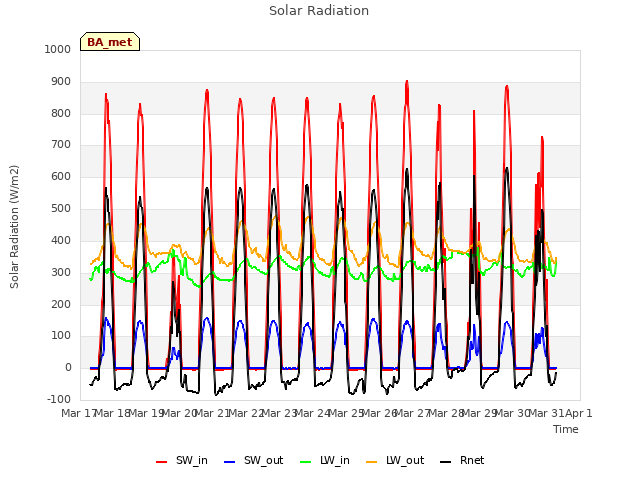
Task: Click the 500 y-axis tick label
Action: [61, 209]
